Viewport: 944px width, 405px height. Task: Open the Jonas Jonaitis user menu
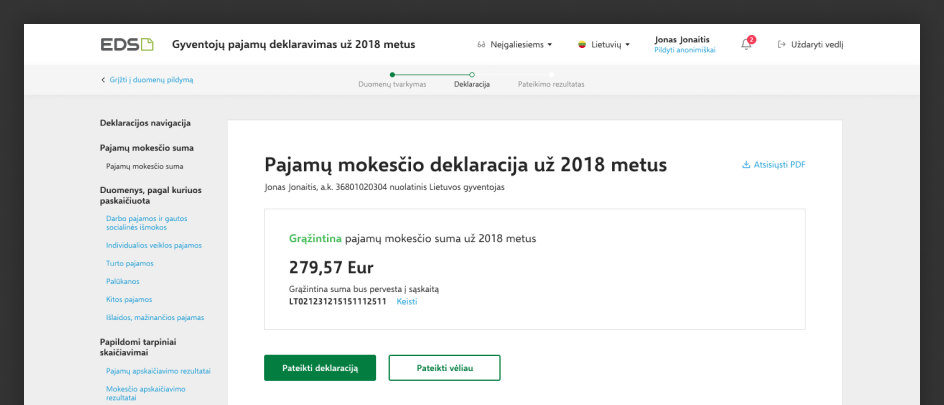click(x=682, y=40)
